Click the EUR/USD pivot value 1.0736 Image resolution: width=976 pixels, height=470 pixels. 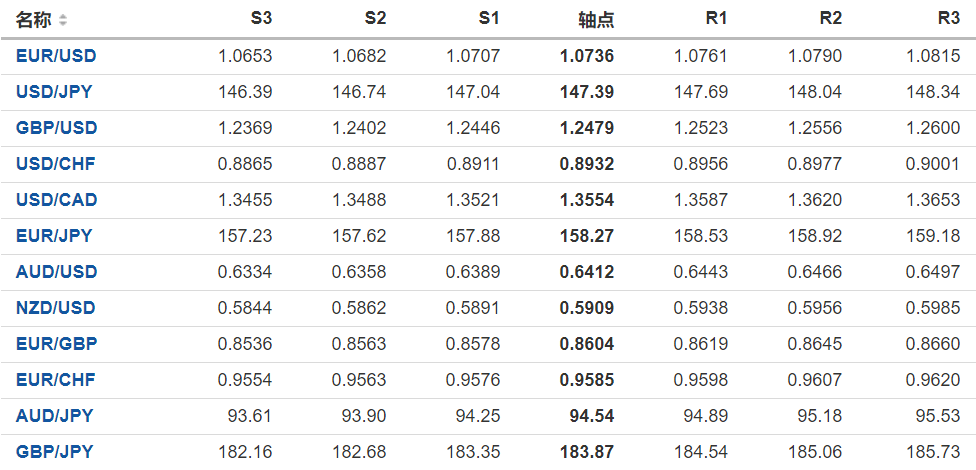(587, 56)
